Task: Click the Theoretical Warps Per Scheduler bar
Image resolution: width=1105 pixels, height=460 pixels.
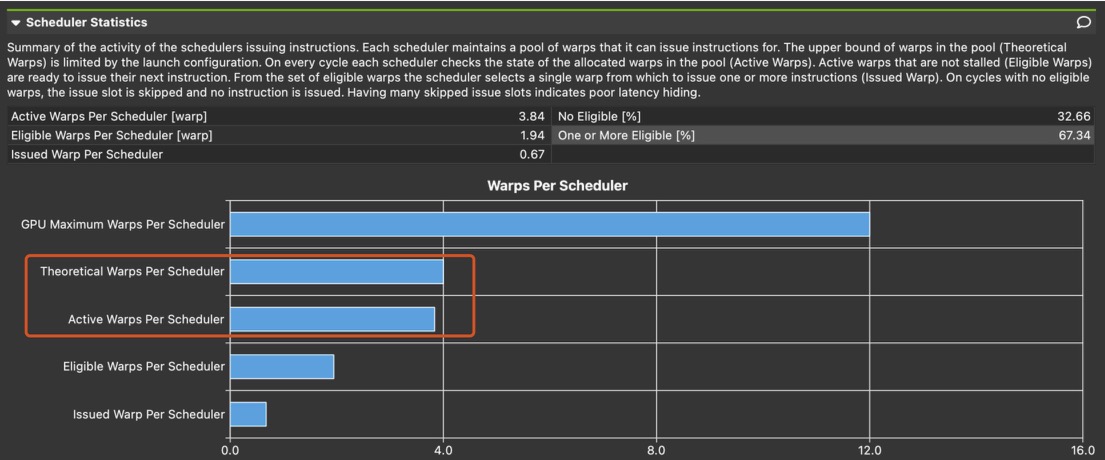Action: 337,271
